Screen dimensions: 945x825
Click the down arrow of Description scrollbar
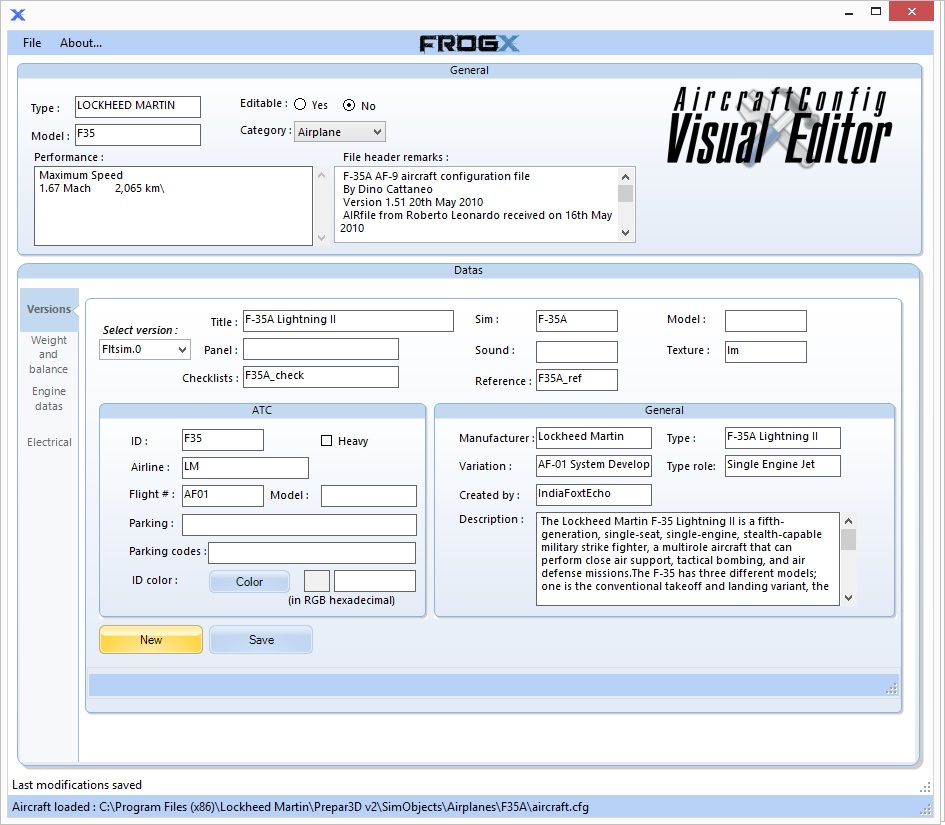coord(849,598)
